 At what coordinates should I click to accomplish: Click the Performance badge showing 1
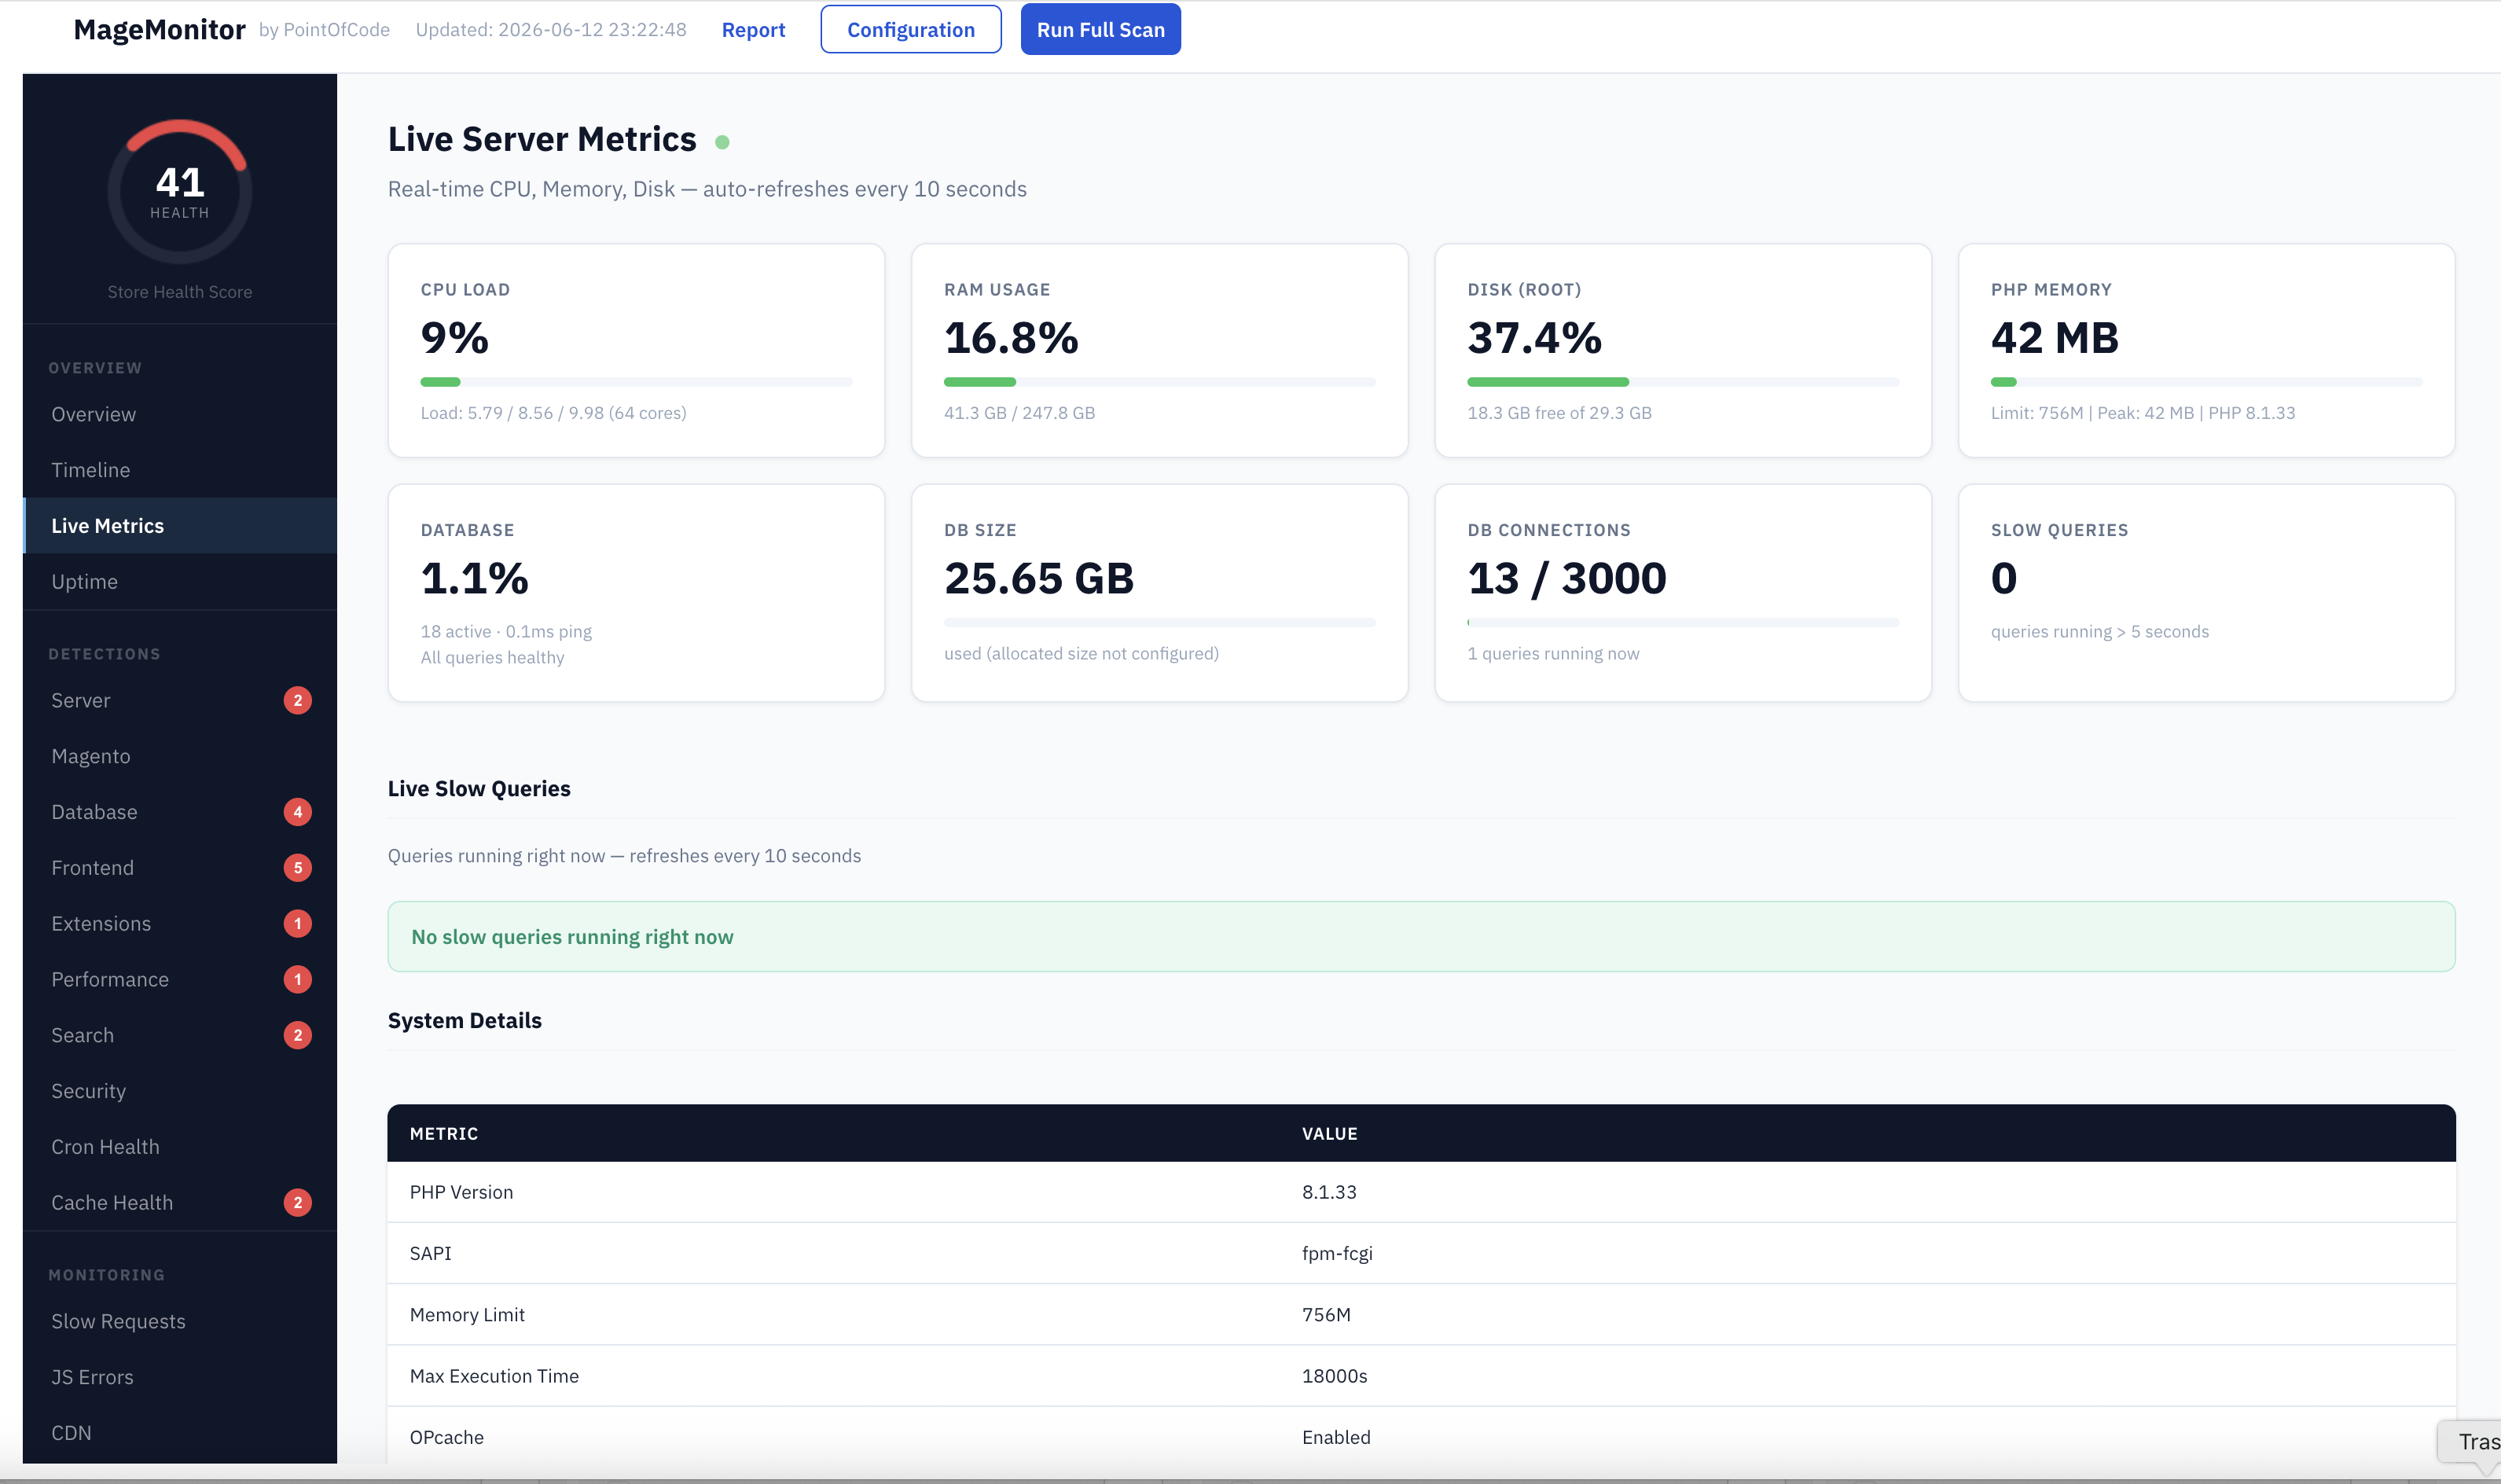(298, 980)
